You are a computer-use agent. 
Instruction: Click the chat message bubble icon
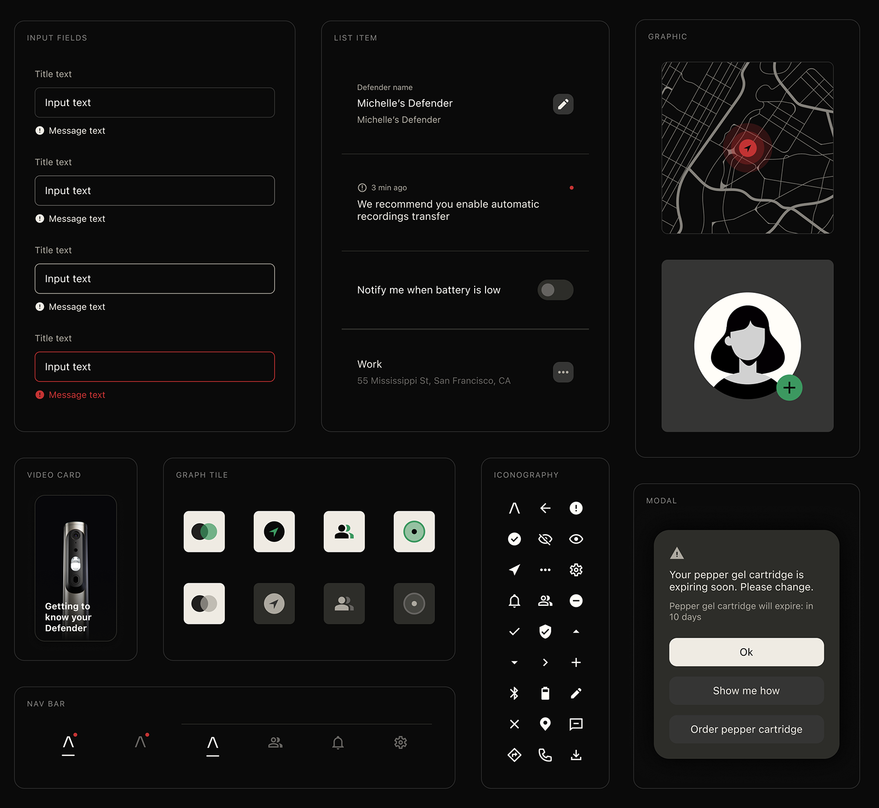(576, 724)
